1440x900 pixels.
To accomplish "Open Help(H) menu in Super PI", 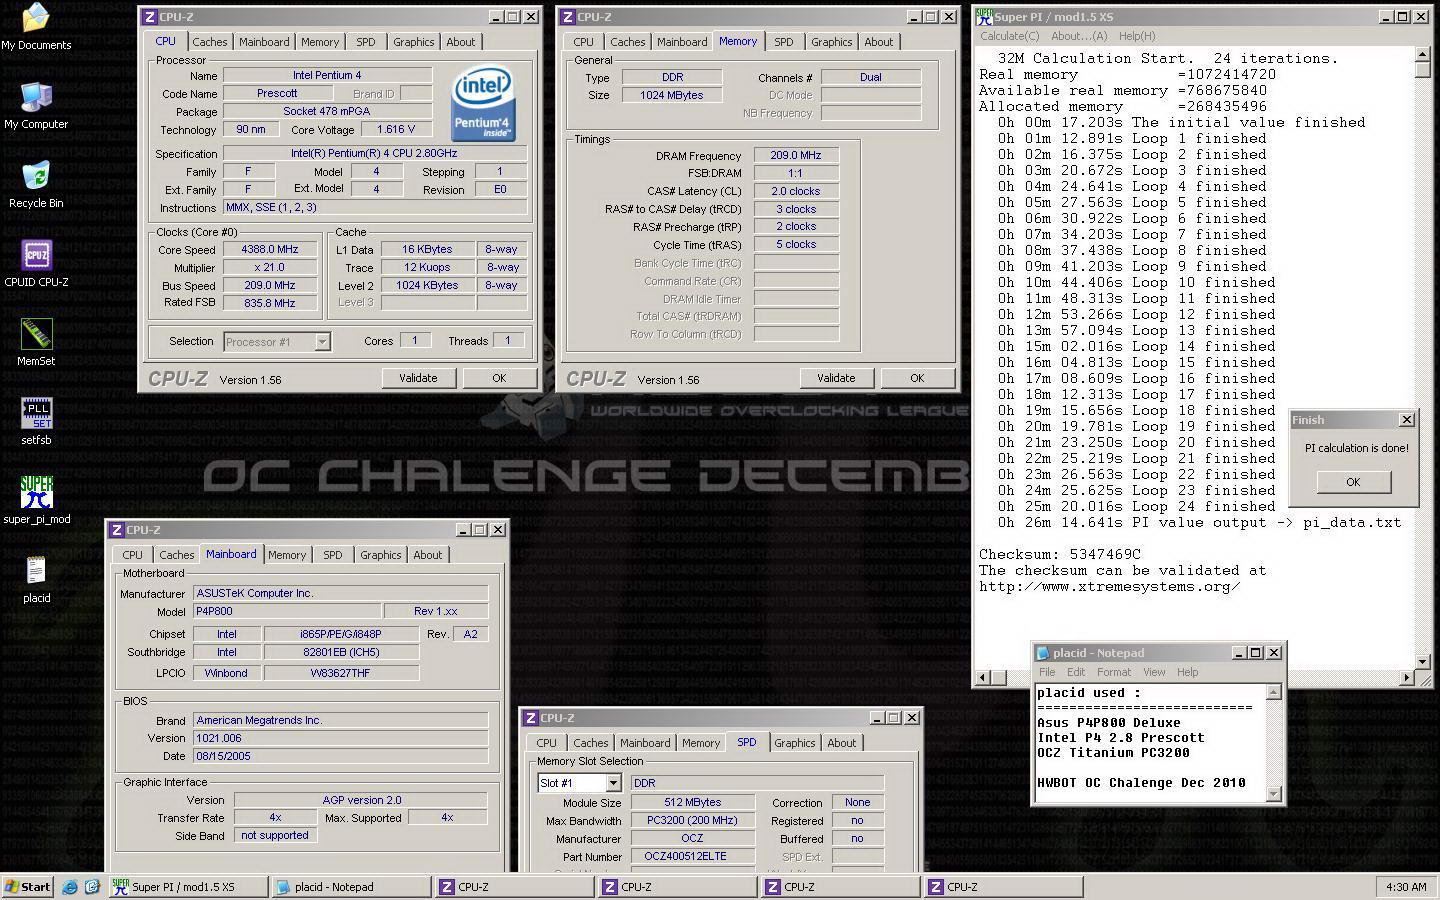I will (x=1137, y=36).
